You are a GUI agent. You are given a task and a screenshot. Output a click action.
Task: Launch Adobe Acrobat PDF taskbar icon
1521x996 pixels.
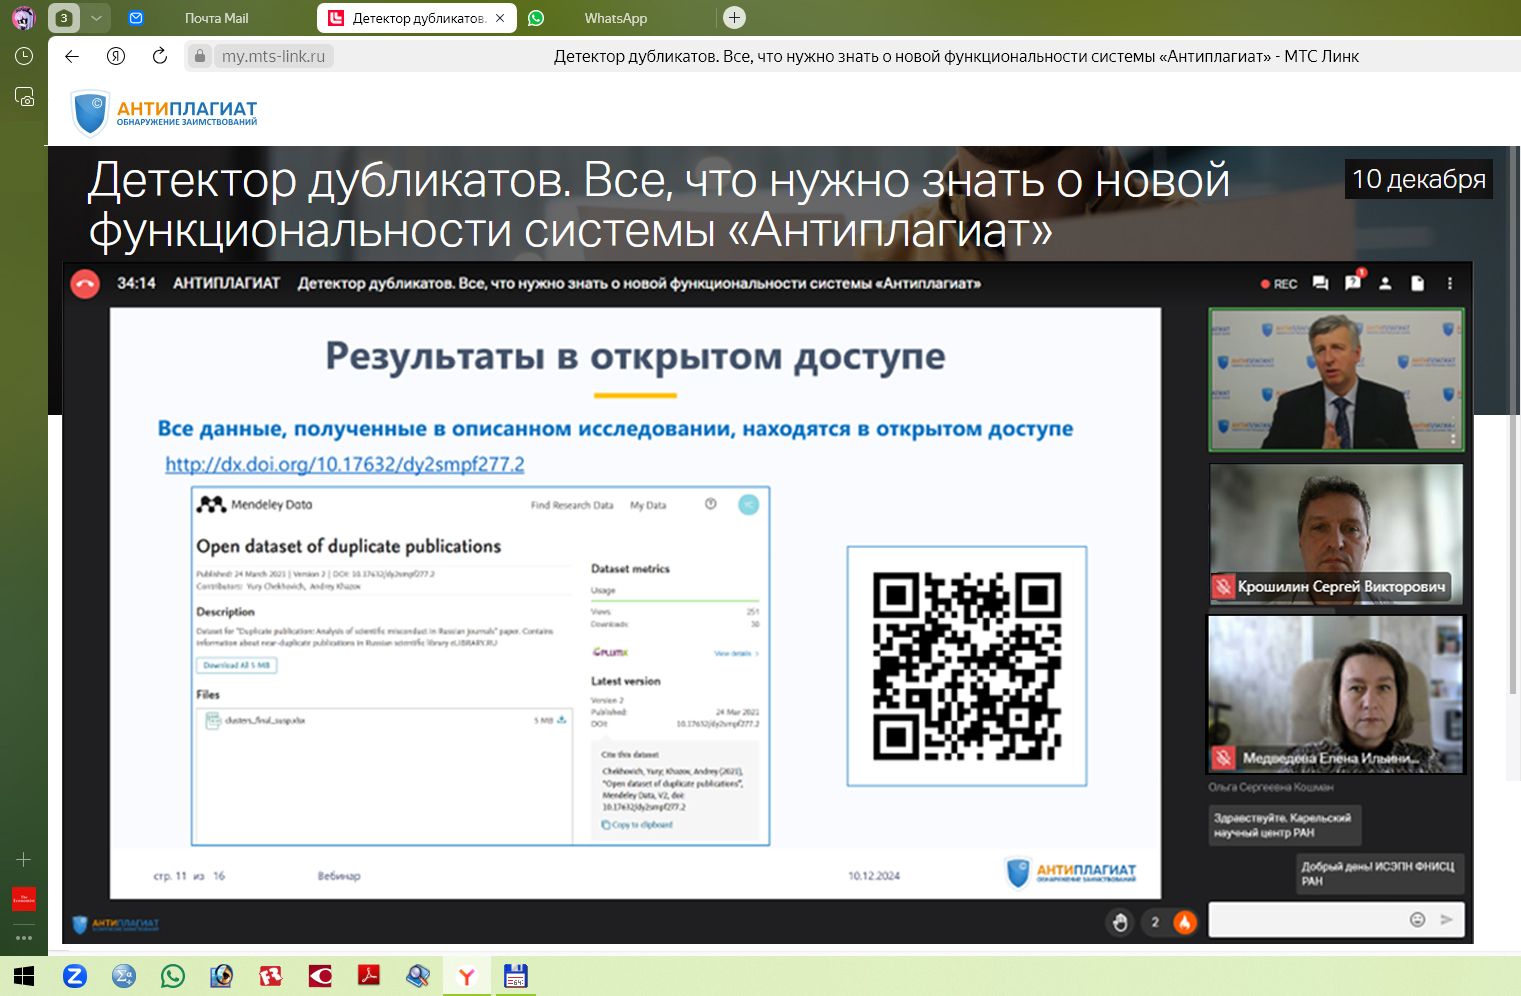tap(369, 976)
